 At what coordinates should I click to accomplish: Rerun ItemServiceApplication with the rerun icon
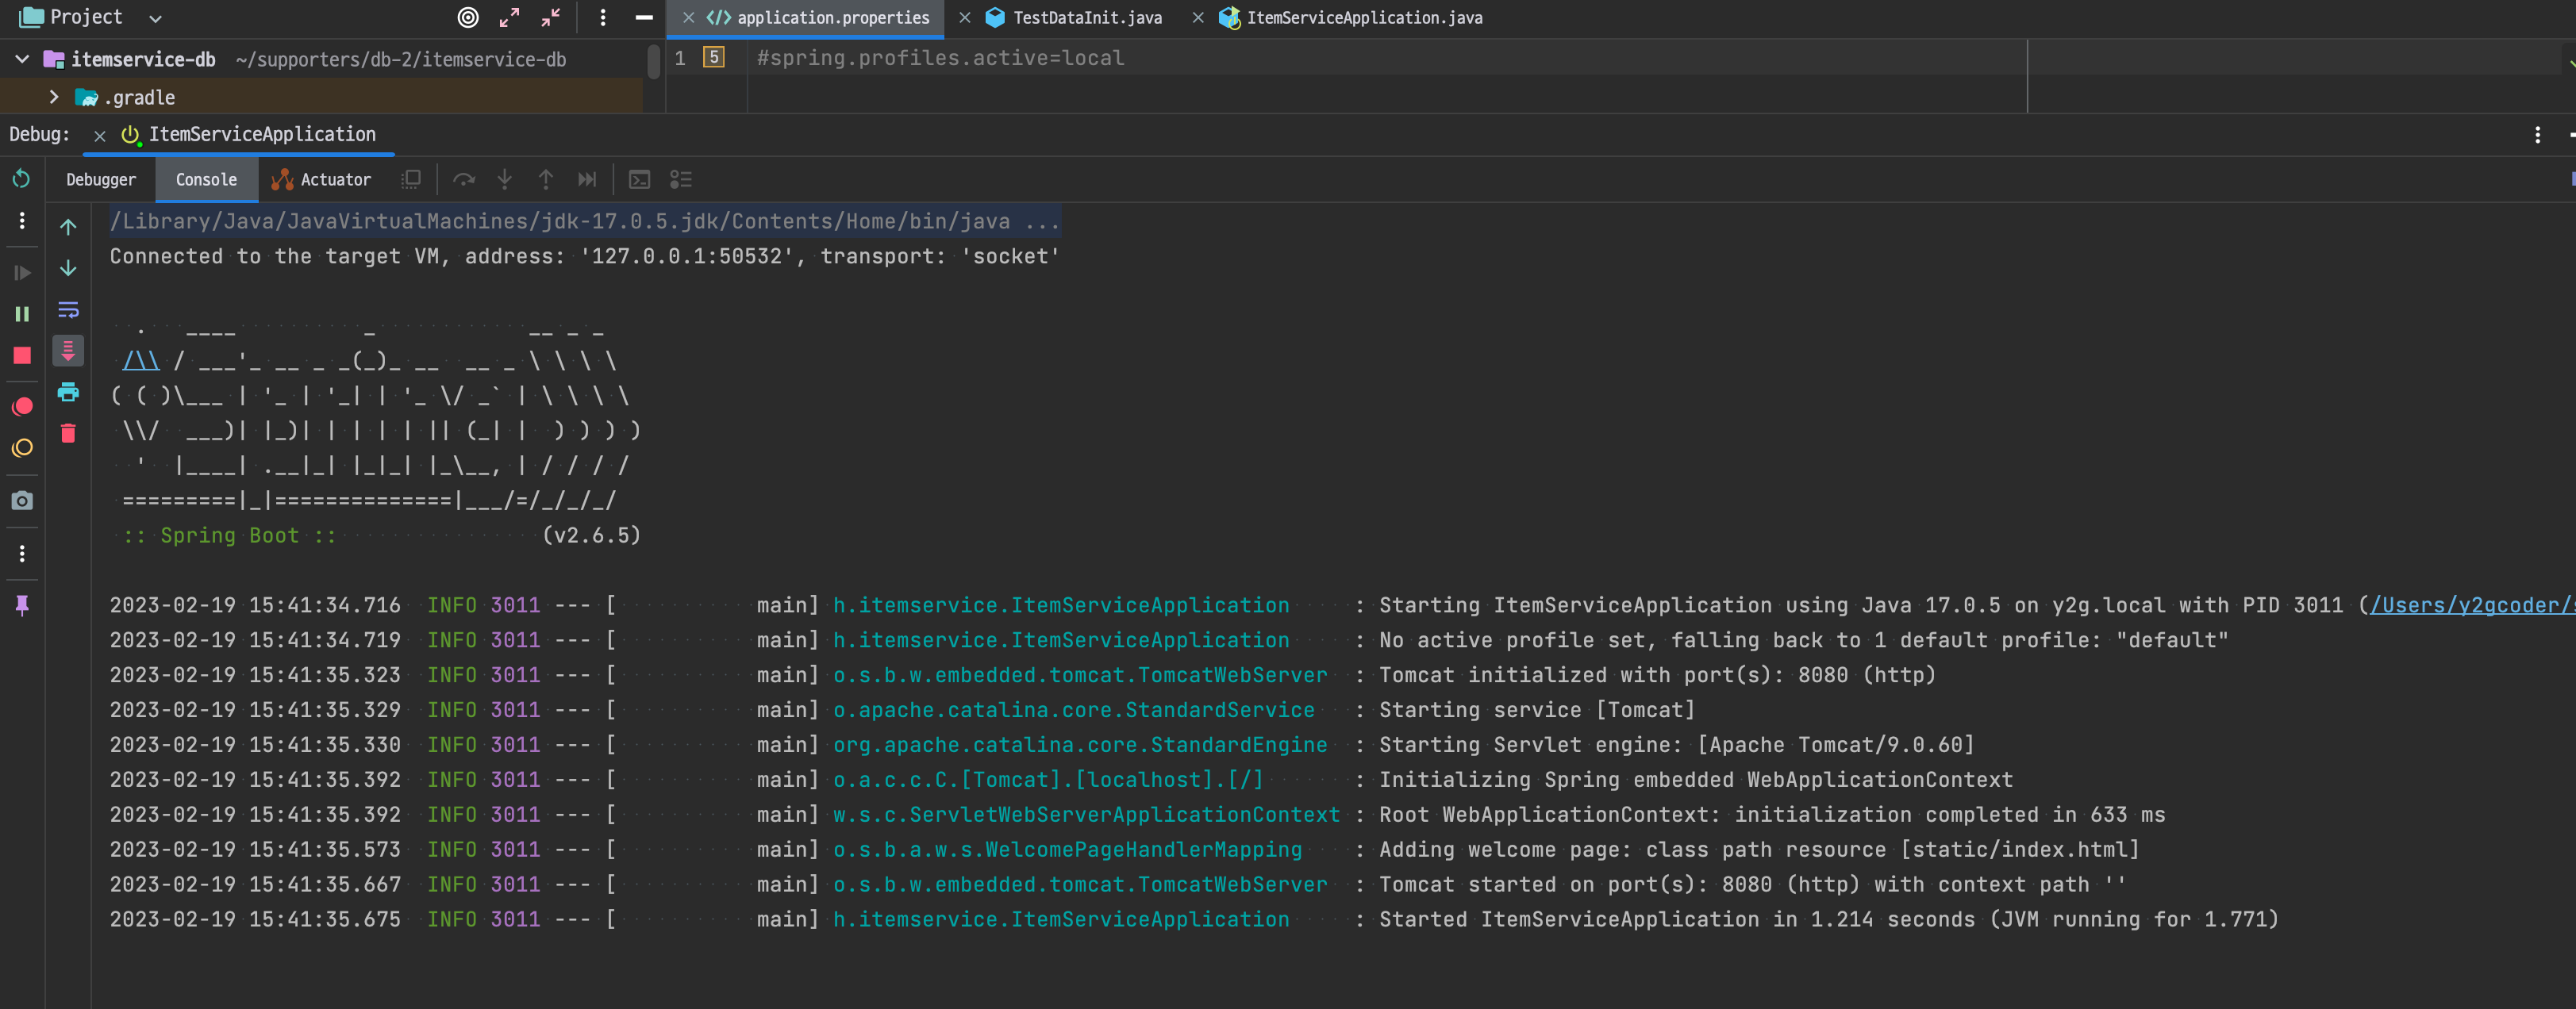[x=21, y=179]
